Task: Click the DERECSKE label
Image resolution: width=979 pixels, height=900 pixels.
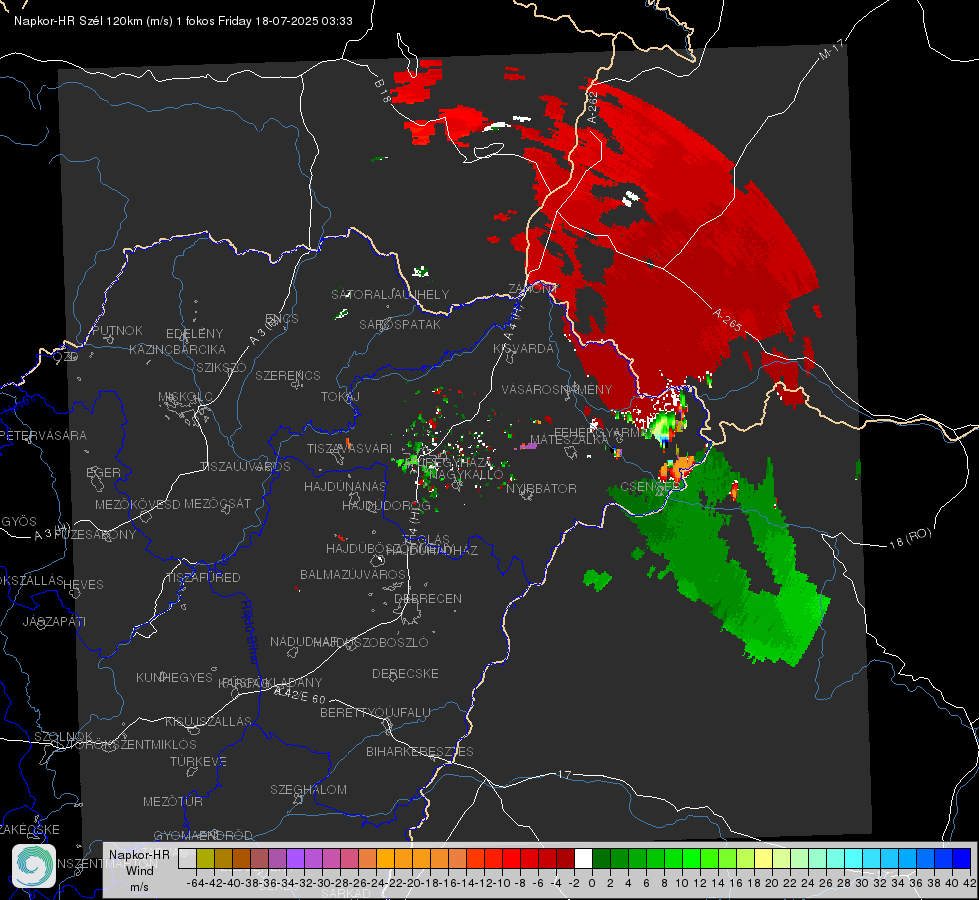Action: 405,673
